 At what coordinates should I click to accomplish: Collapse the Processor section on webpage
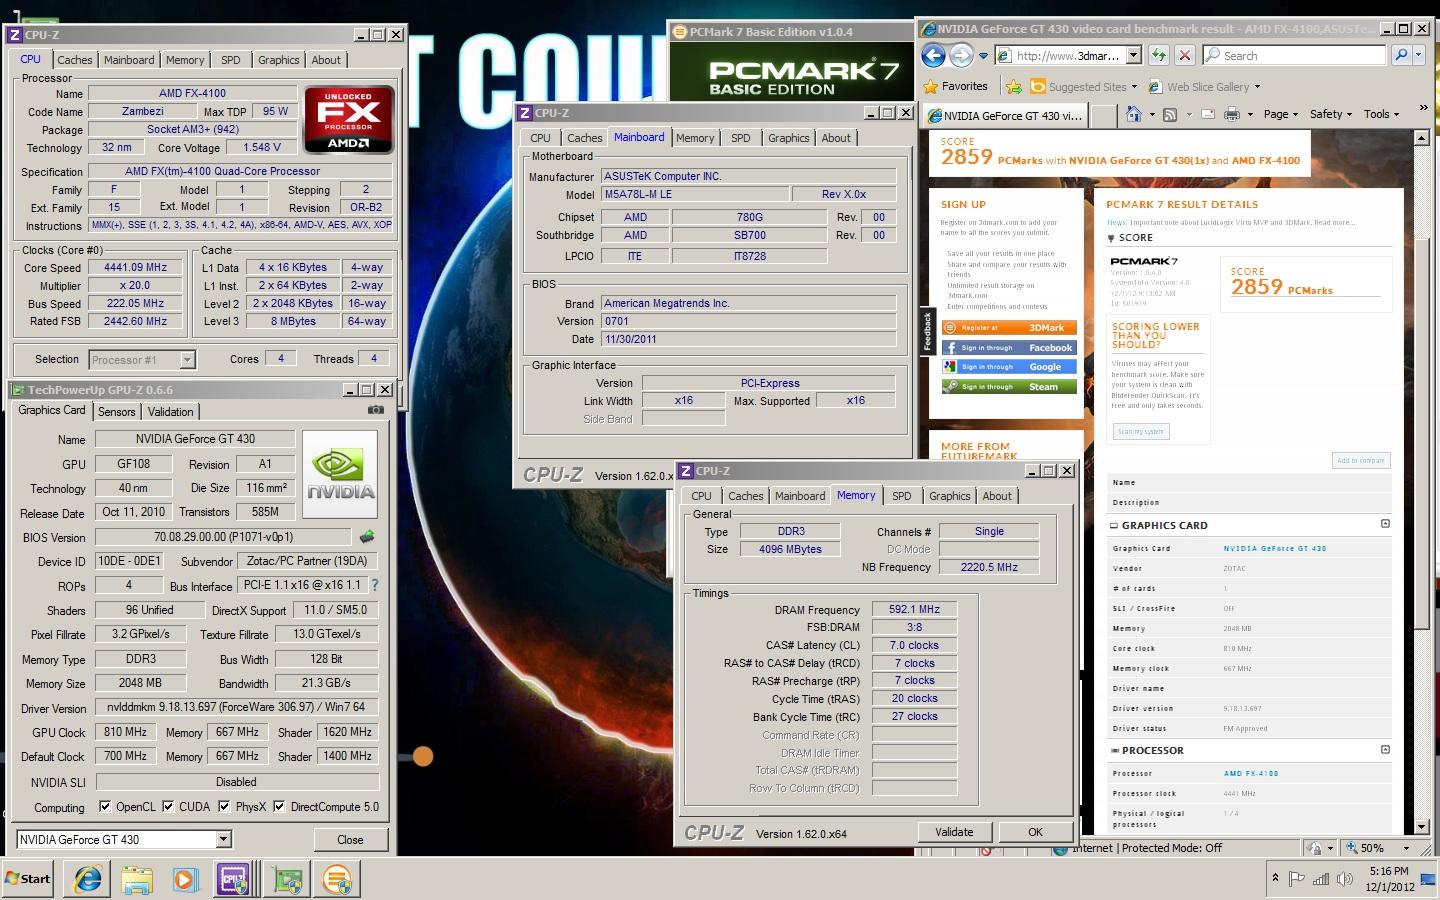click(x=1385, y=749)
